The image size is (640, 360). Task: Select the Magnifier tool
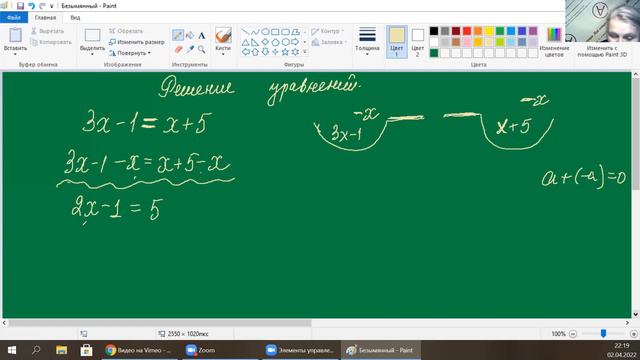pos(202,49)
